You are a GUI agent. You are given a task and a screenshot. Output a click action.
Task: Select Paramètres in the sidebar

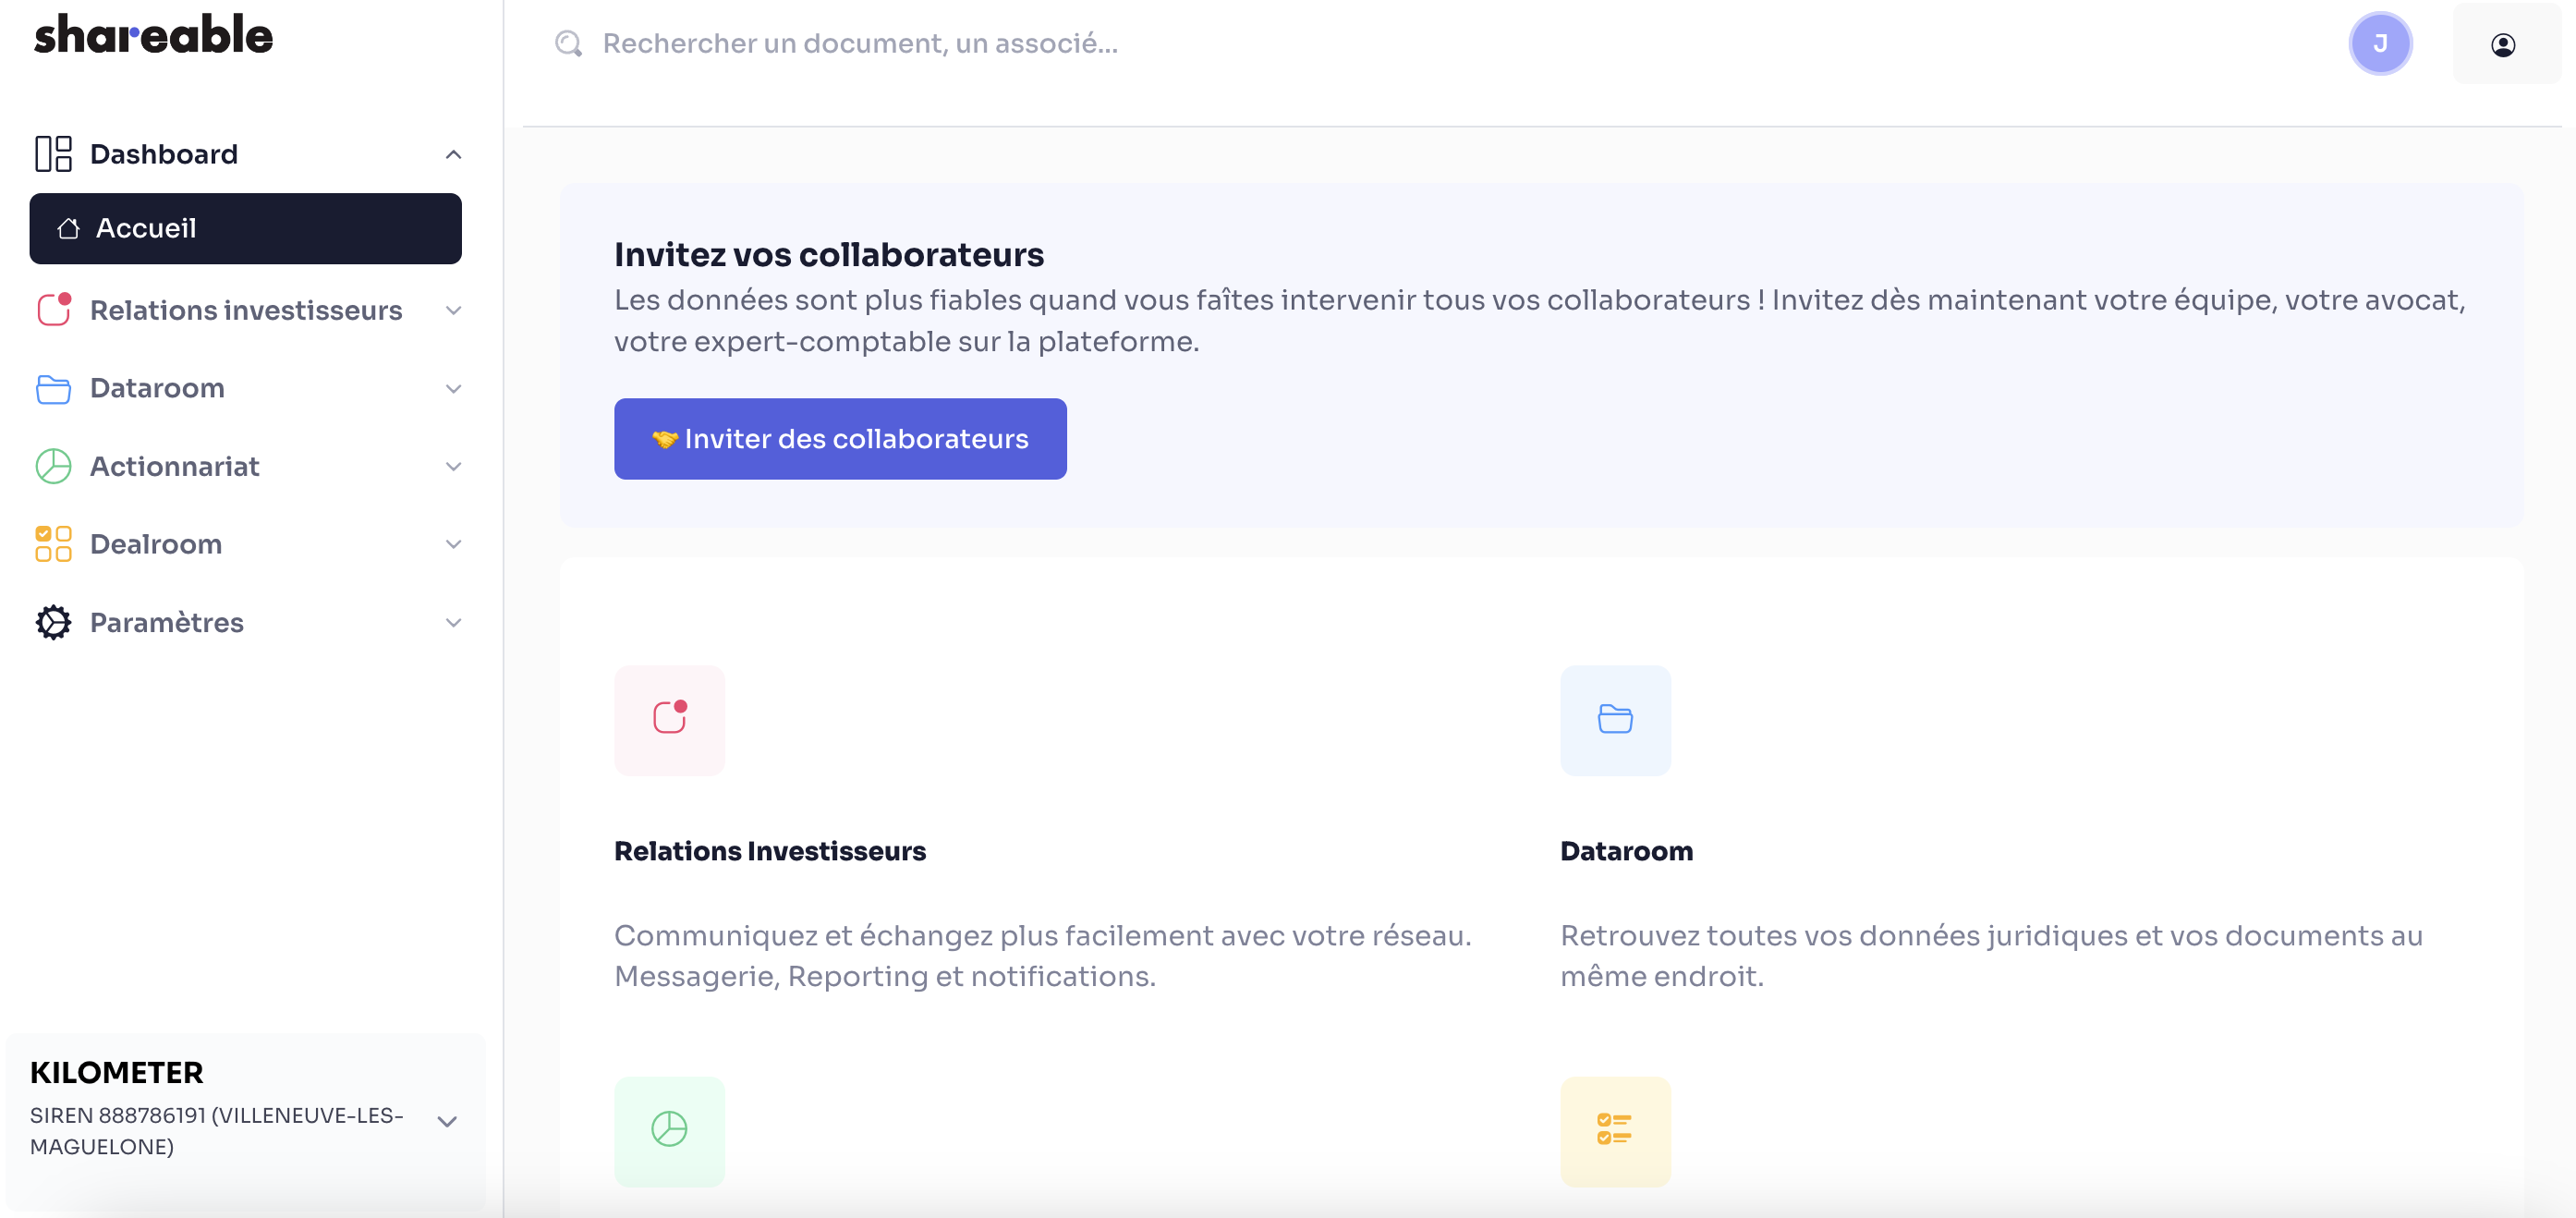click(x=166, y=621)
